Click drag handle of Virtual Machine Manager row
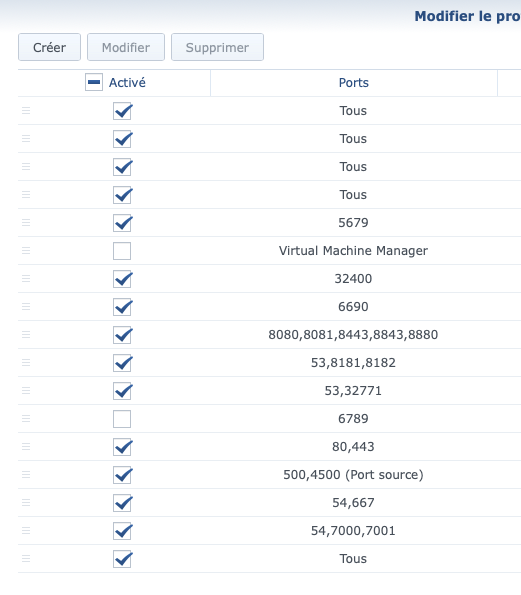Image resolution: width=521 pixels, height=595 pixels. click(26, 250)
